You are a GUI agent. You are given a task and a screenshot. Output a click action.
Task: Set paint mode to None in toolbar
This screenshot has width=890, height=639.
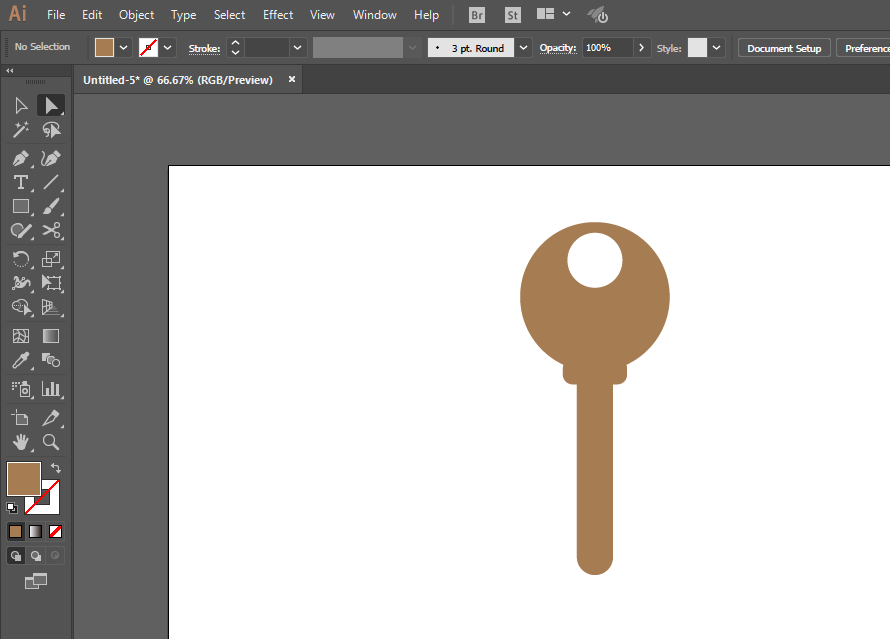(x=56, y=531)
